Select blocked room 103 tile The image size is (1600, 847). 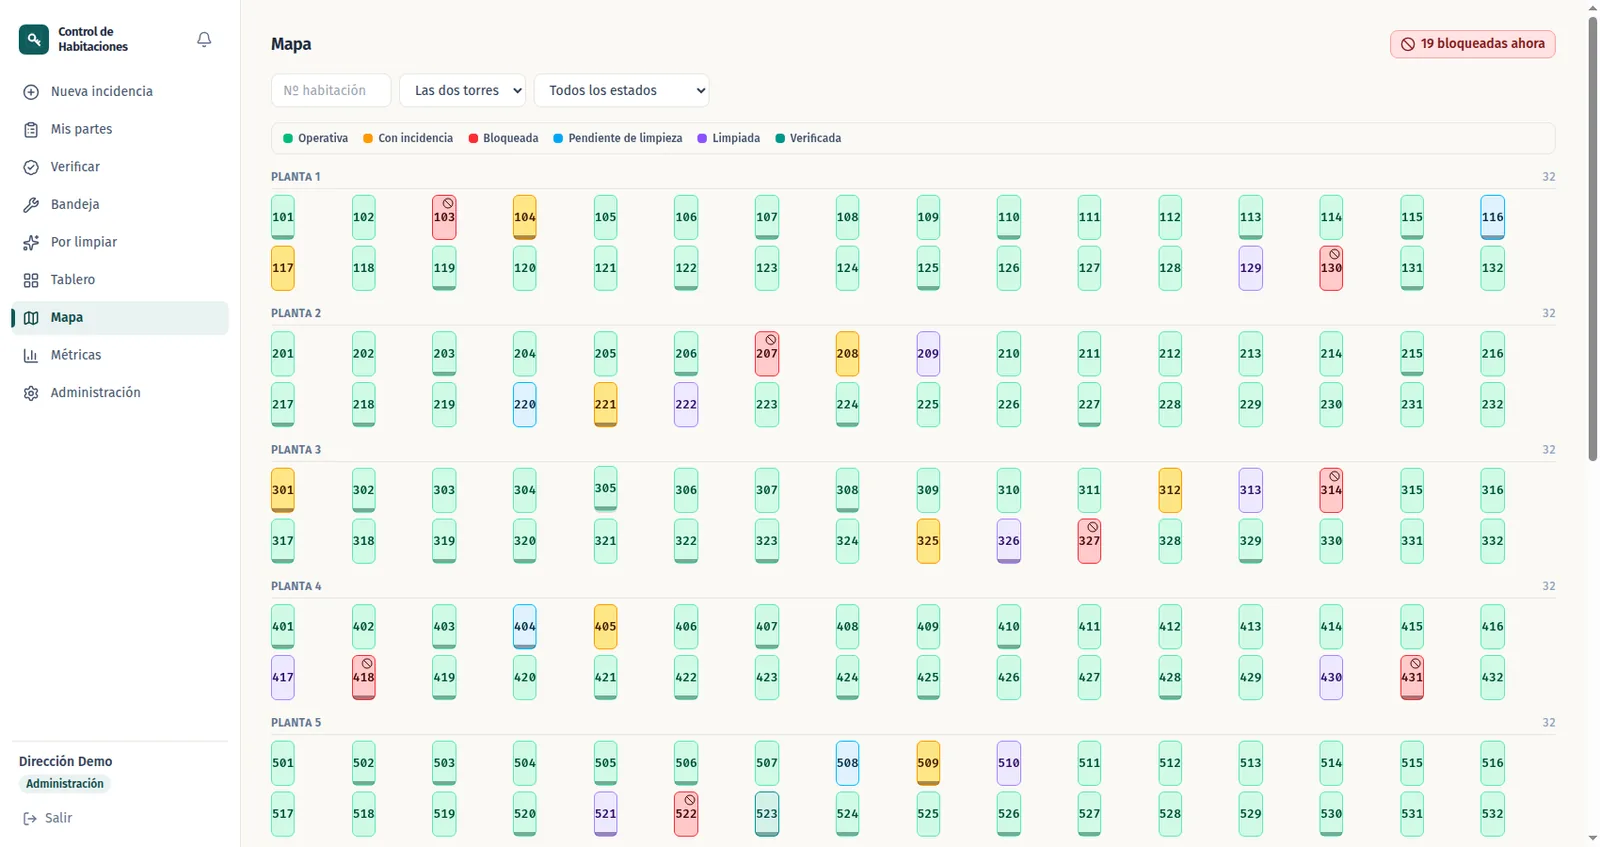[444, 217]
